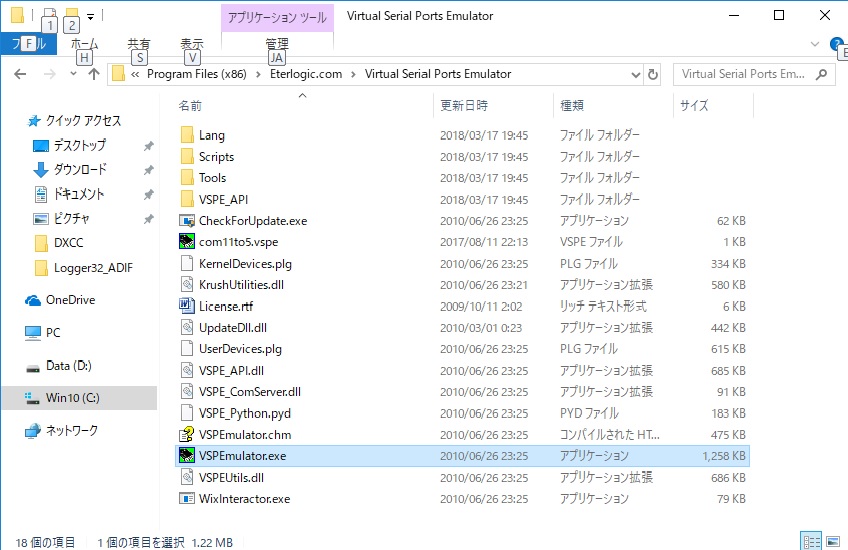Select the KernelDevices.plg file icon
The height and width of the screenshot is (550, 848).
(x=187, y=263)
